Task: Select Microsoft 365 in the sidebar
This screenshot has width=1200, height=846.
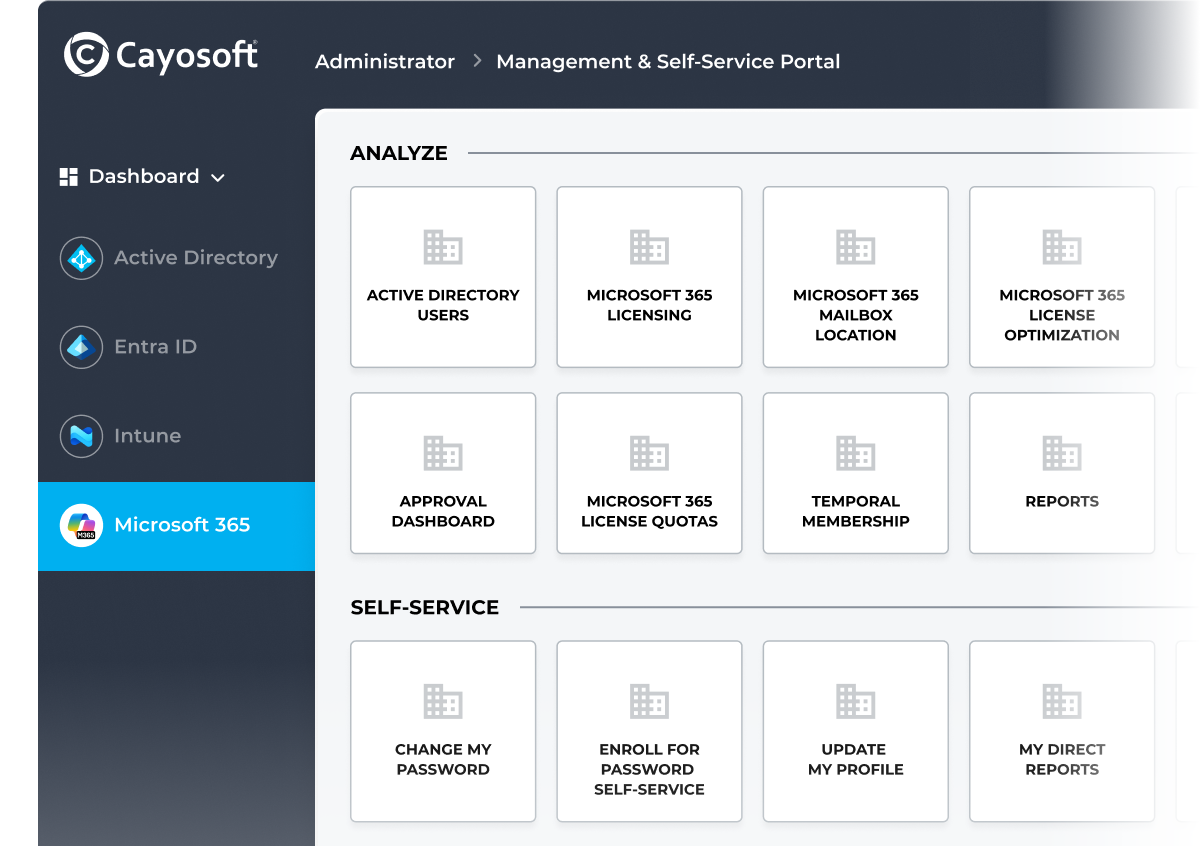Action: (x=177, y=526)
